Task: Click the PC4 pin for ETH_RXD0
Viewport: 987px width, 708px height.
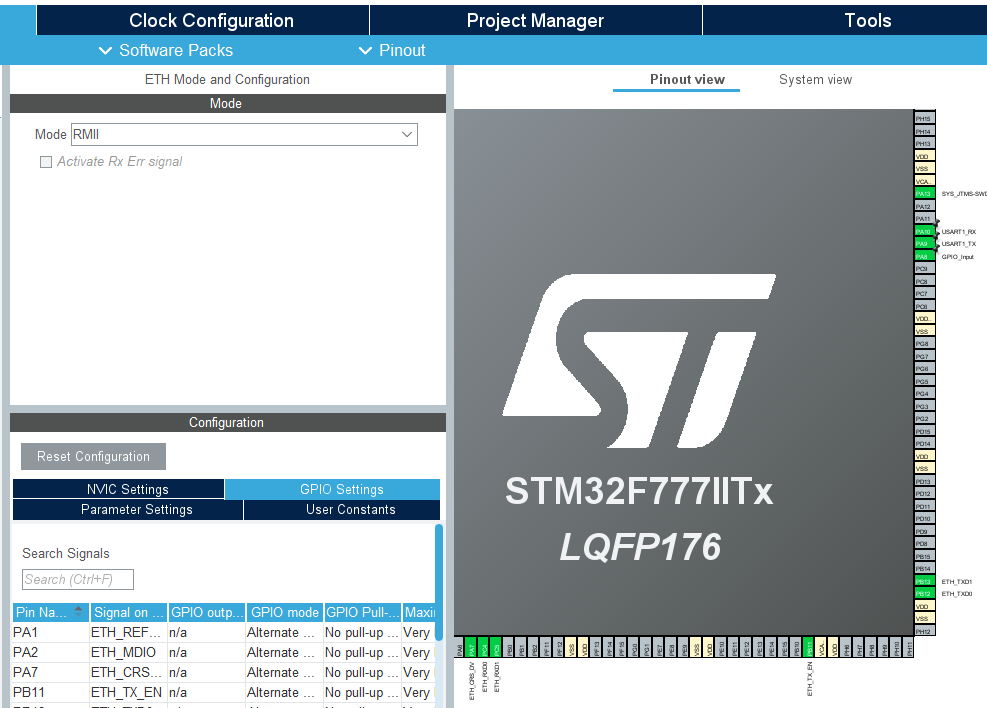Action: 484,647
